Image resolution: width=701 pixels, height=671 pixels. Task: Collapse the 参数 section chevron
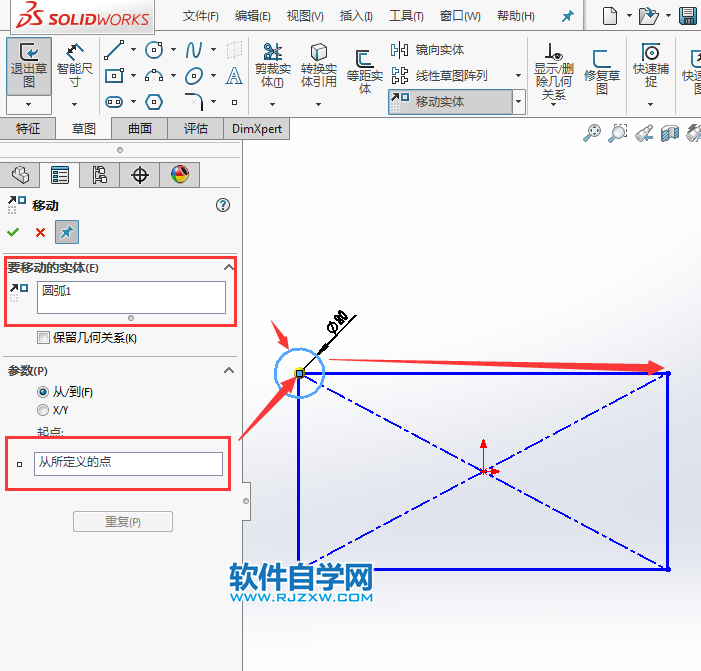click(228, 370)
